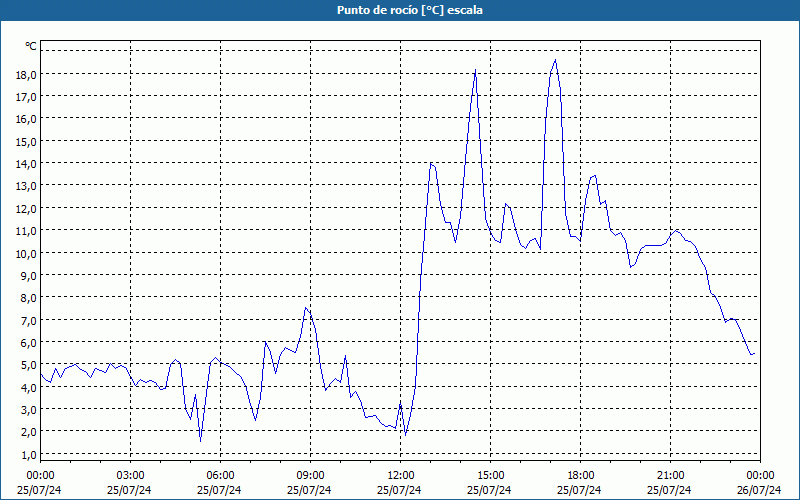Select the 8,0 value on the temperature axis
Screen dimensions: 800x500
tap(29, 297)
